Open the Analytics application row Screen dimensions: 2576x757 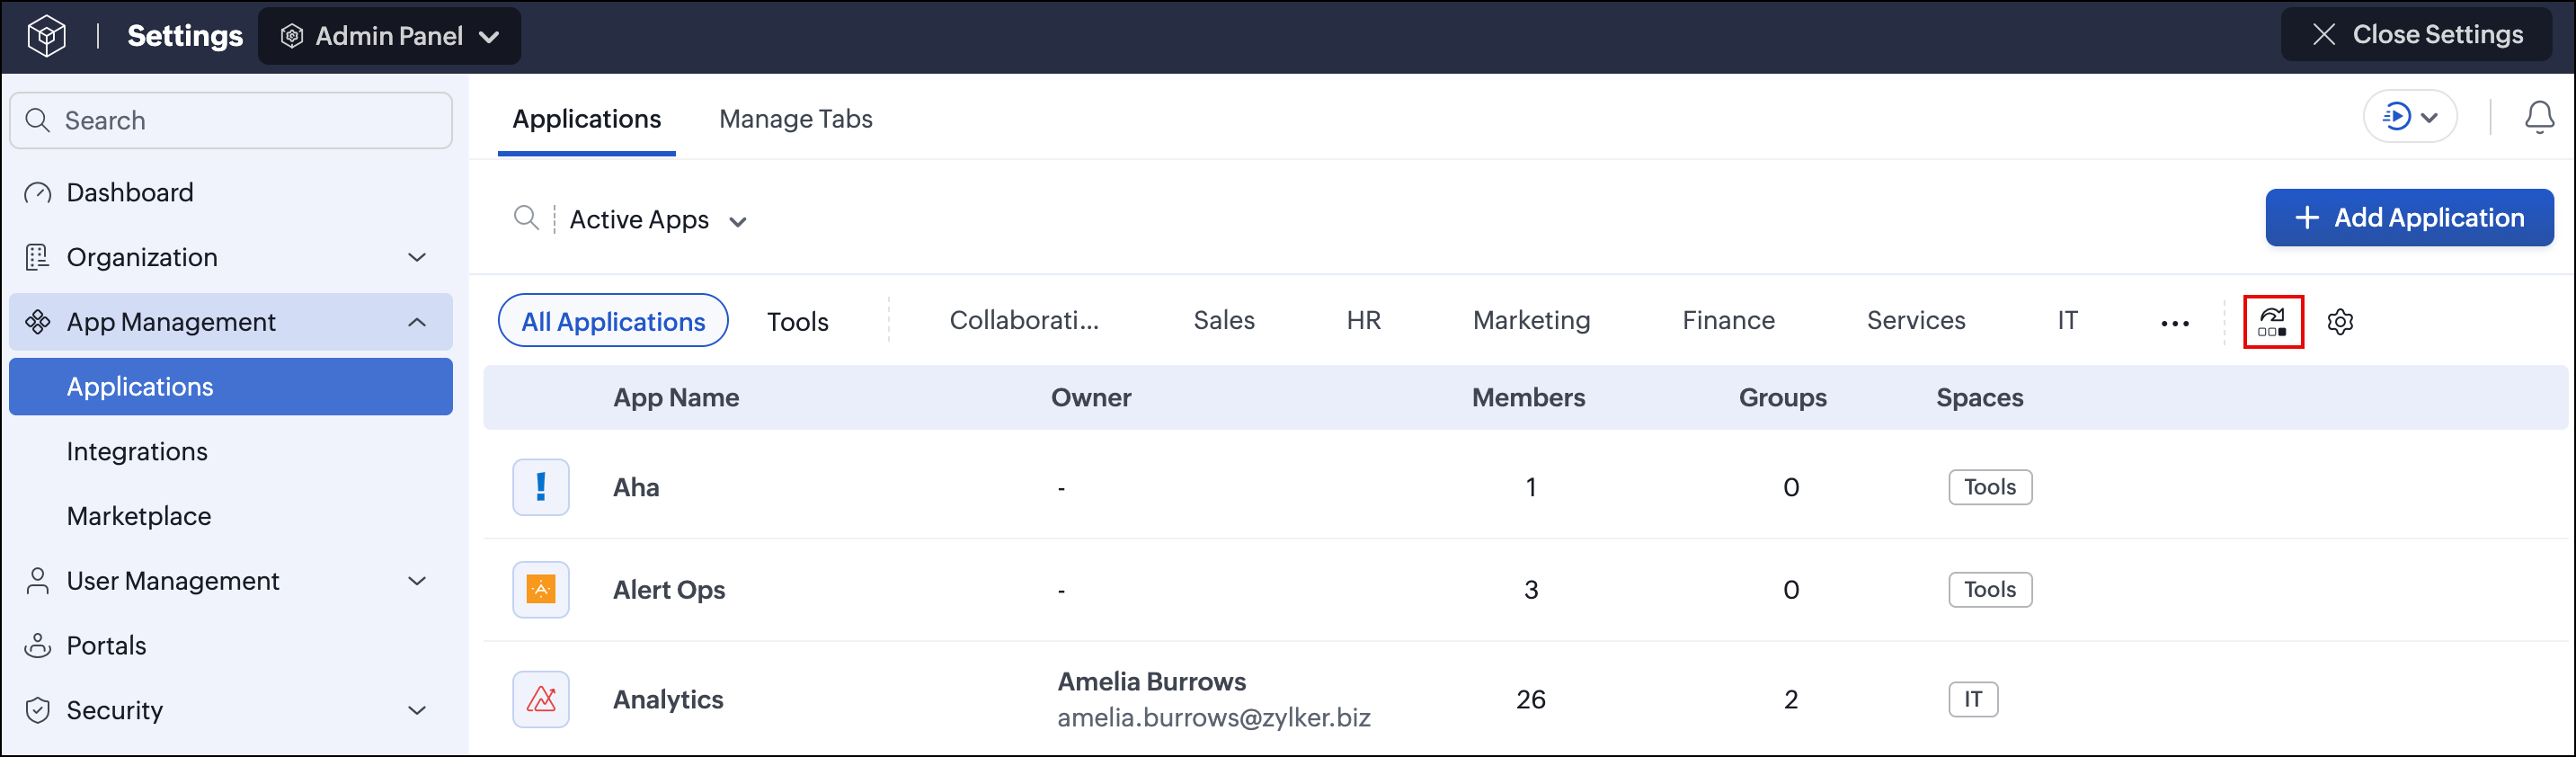1525,699
